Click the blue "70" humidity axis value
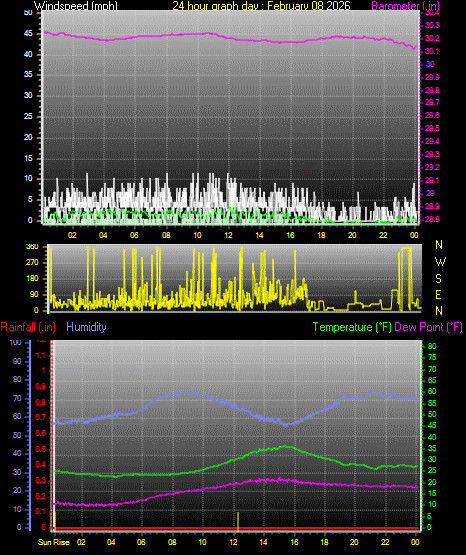The image size is (466, 555). tap(17, 398)
